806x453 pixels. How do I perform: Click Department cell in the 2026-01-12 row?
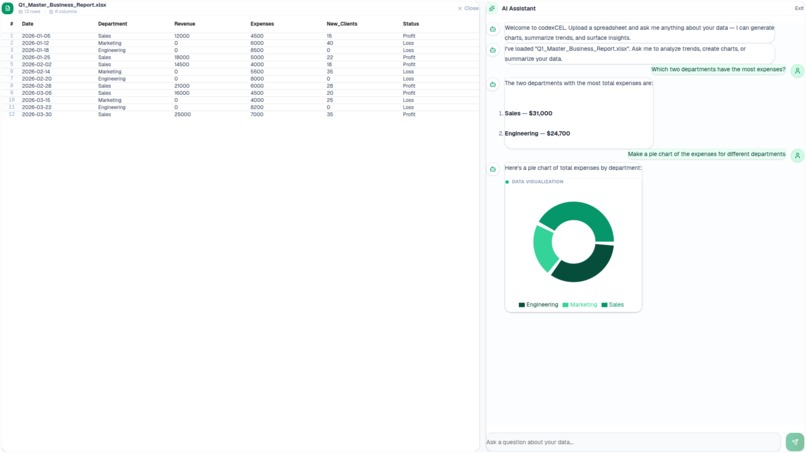pos(109,43)
